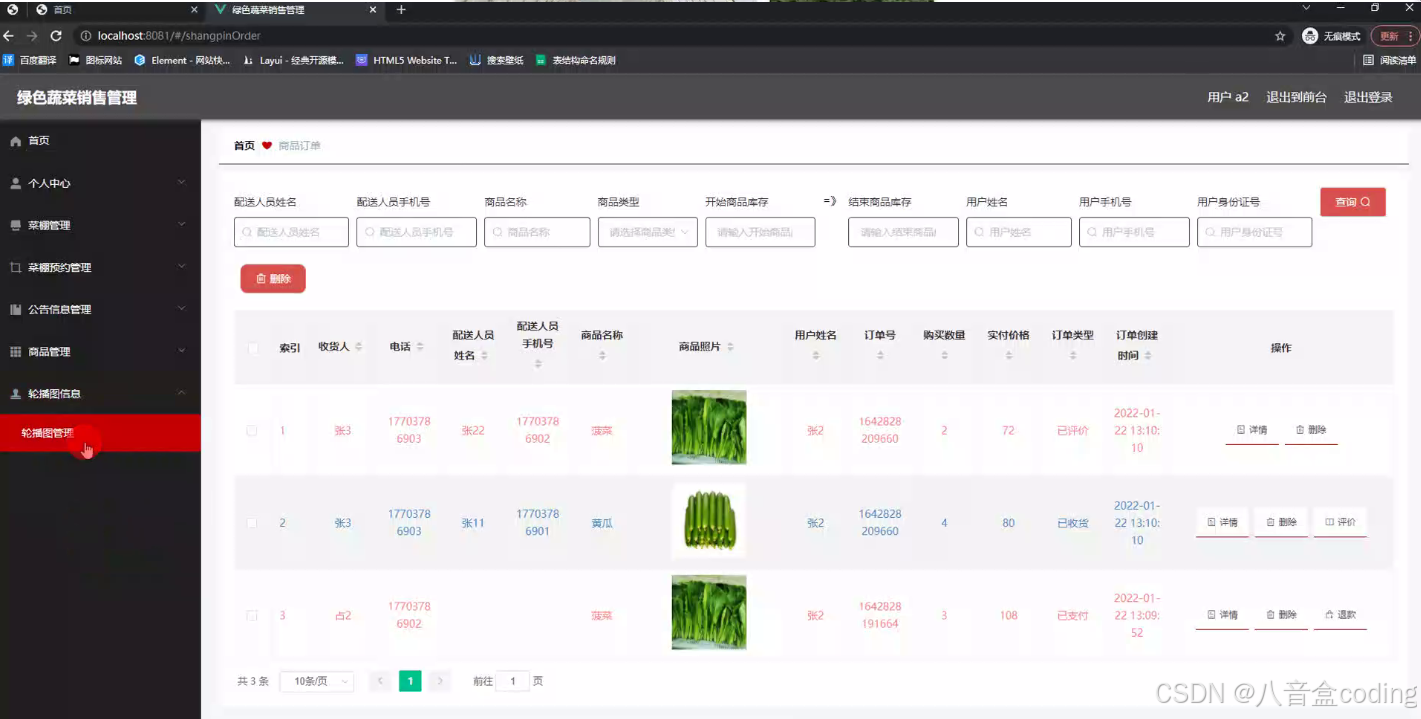Click the 用户身份证号 search field
1421x719 pixels.
tap(1254, 232)
